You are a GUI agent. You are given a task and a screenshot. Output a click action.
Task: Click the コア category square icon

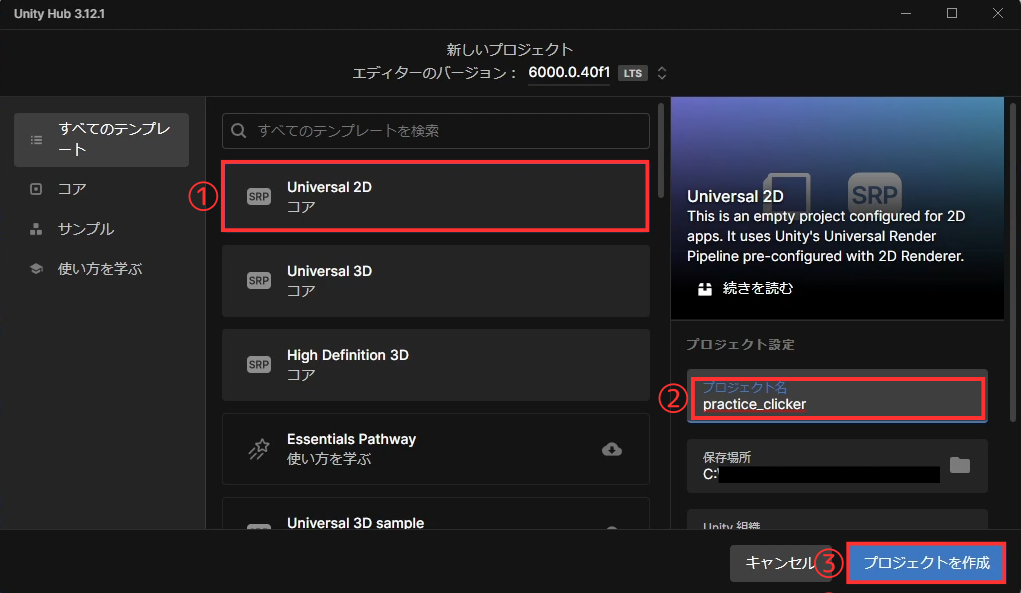(x=36, y=189)
